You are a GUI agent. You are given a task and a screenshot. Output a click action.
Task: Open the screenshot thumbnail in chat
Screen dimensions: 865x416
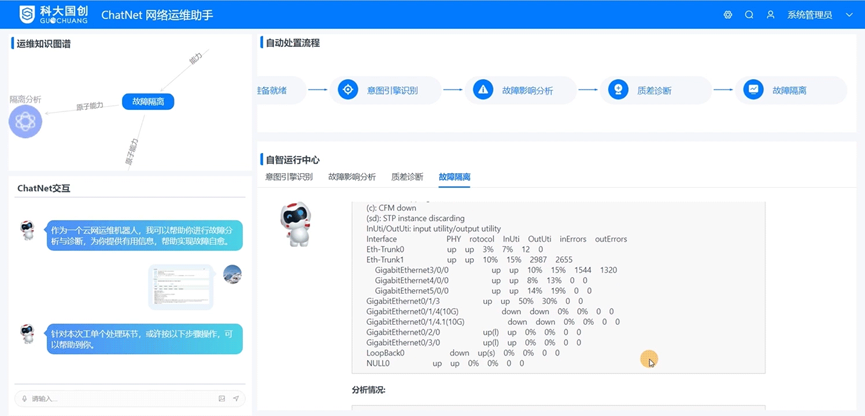pos(180,287)
